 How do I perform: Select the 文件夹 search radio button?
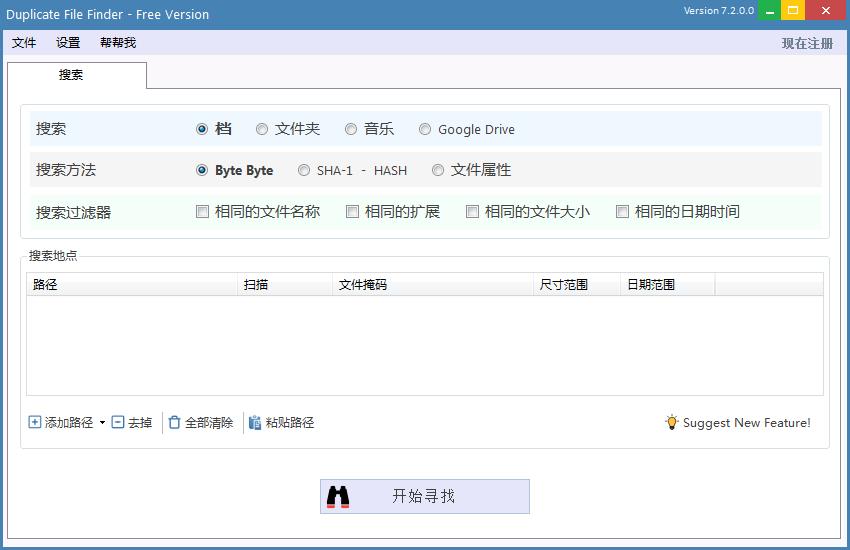pos(262,129)
